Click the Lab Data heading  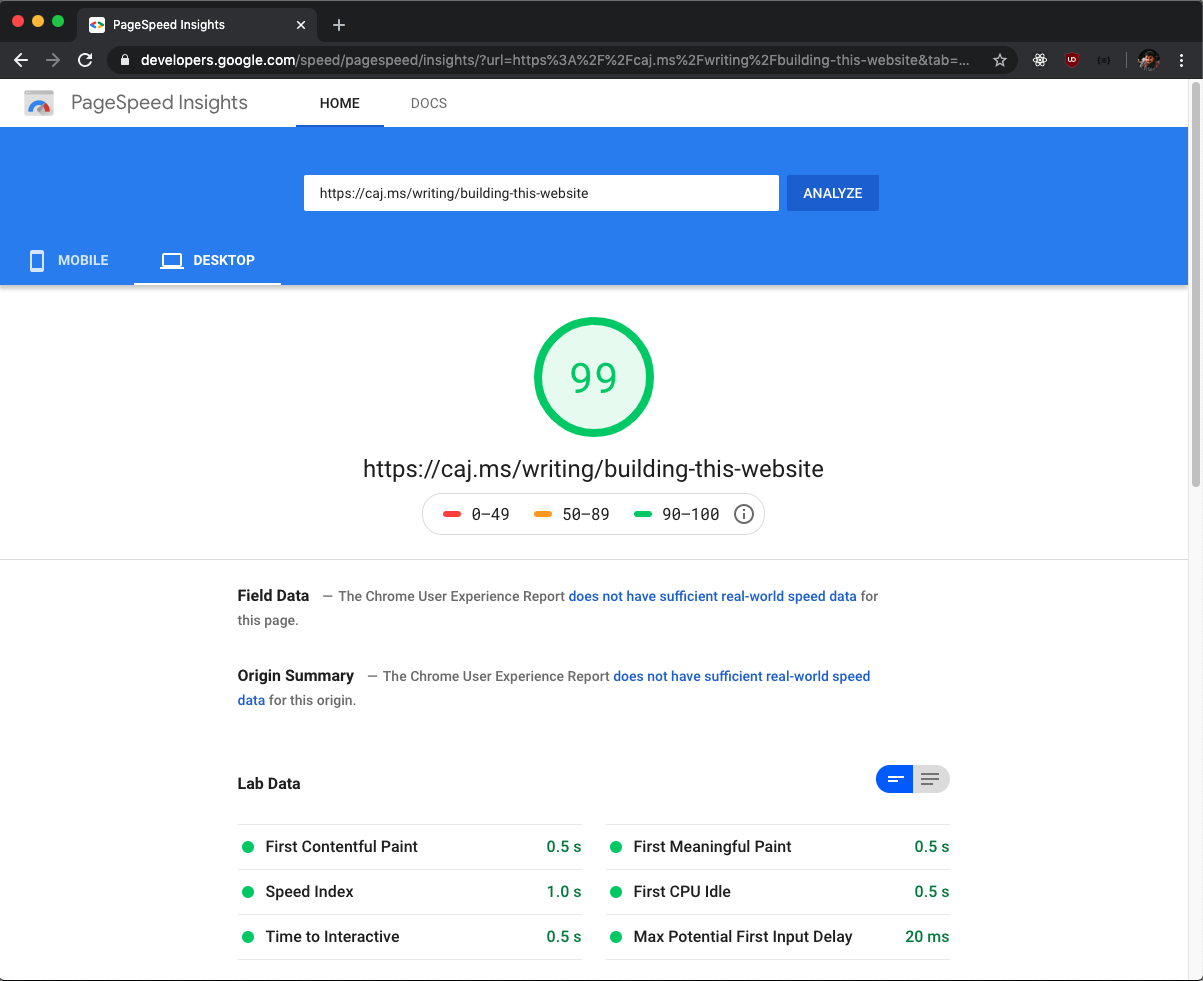coord(269,784)
